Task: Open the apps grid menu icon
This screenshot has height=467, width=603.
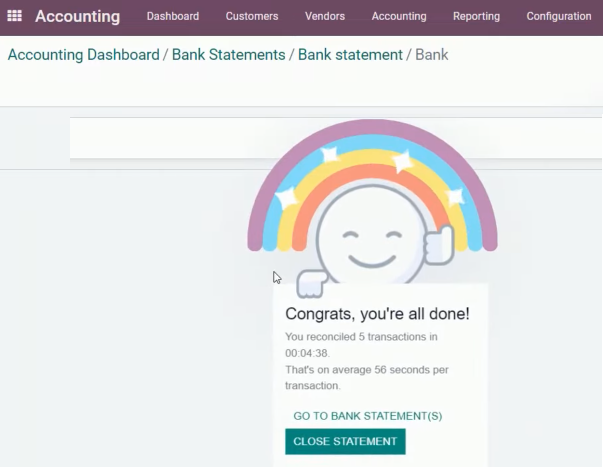Action: 14,16
